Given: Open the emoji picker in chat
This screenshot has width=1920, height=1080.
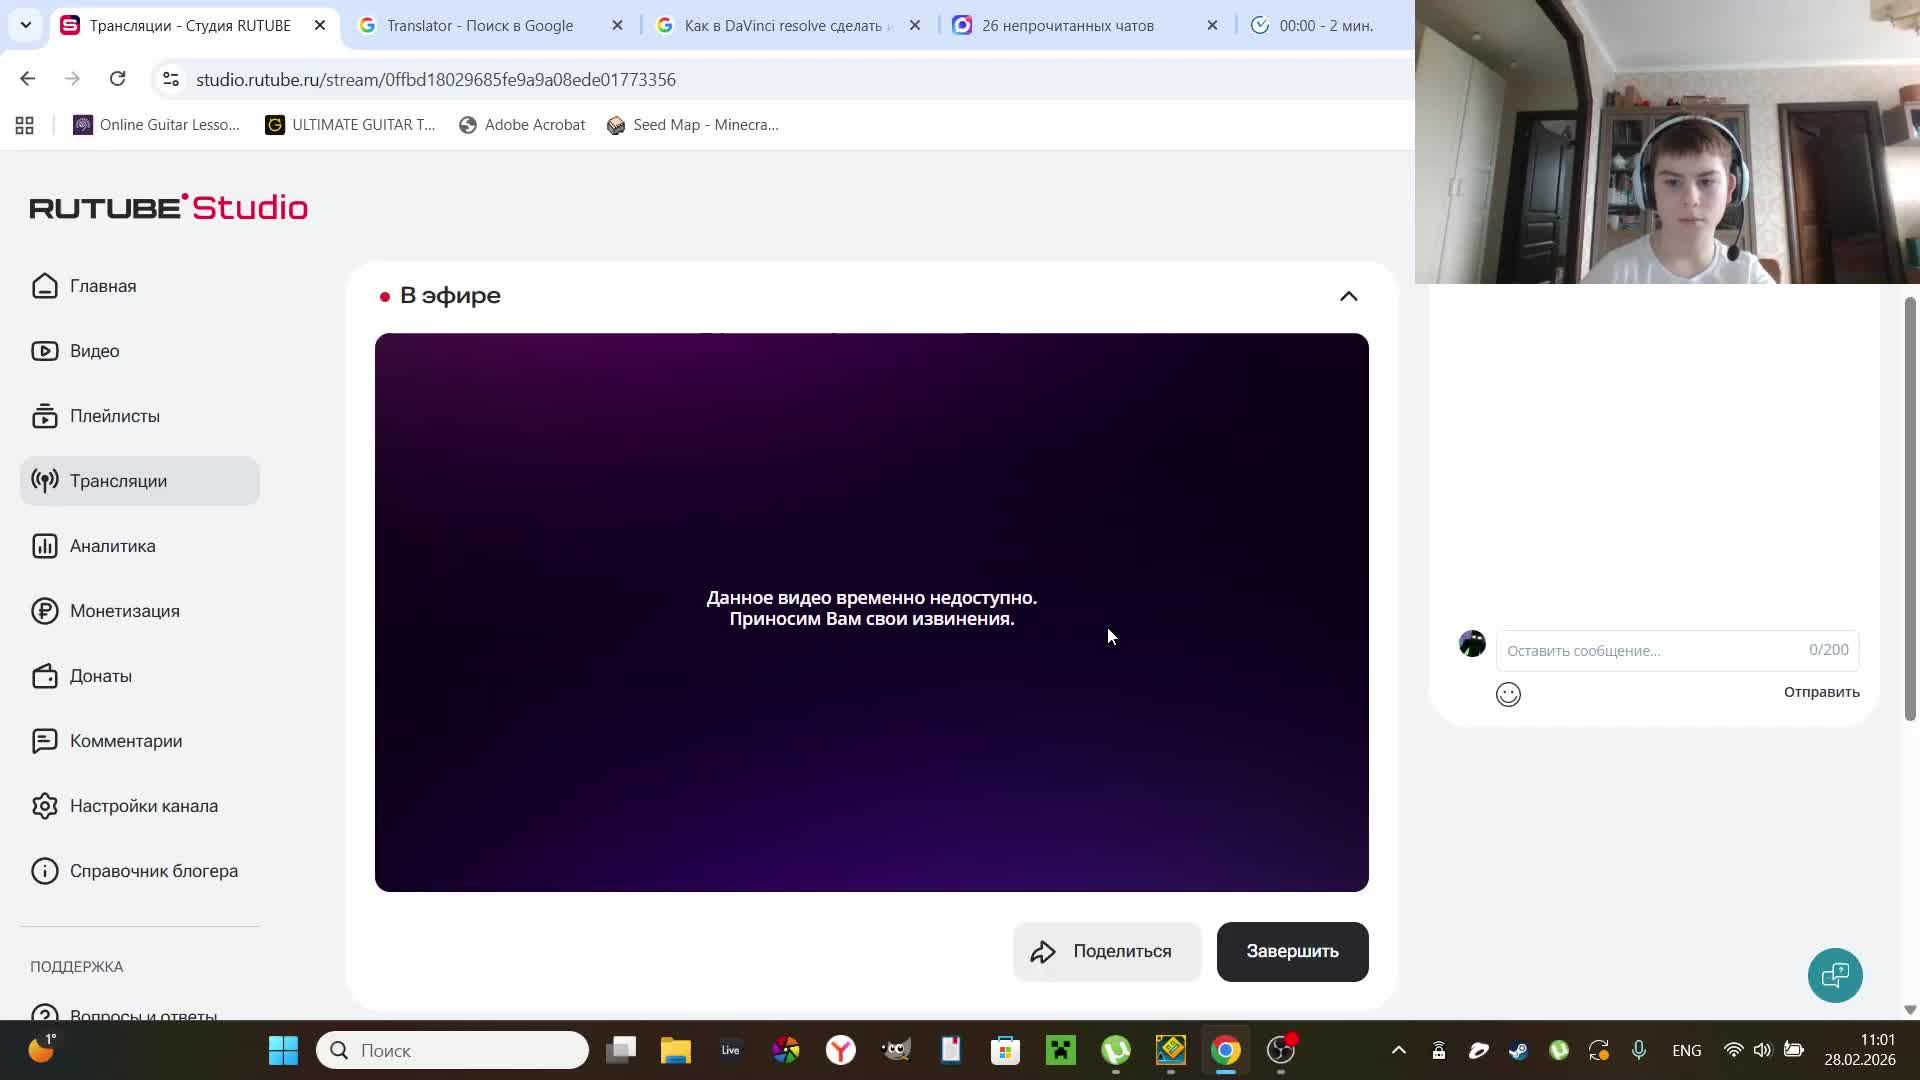Looking at the screenshot, I should pyautogui.click(x=1508, y=694).
